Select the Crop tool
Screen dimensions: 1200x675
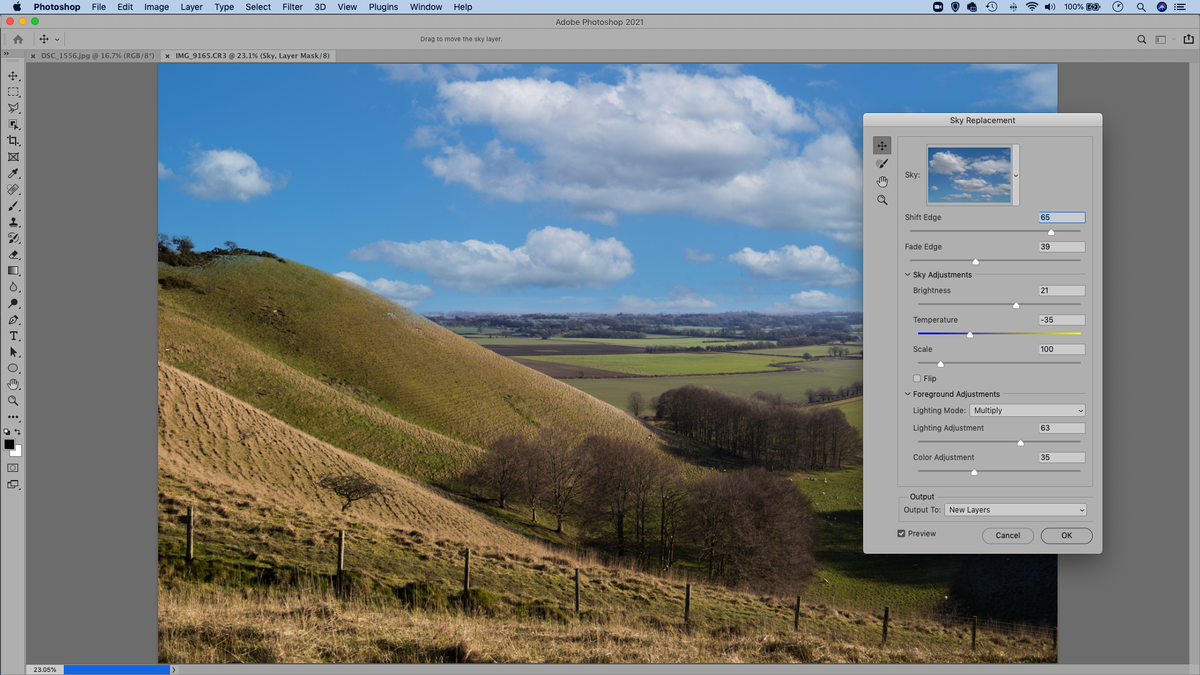pos(13,140)
